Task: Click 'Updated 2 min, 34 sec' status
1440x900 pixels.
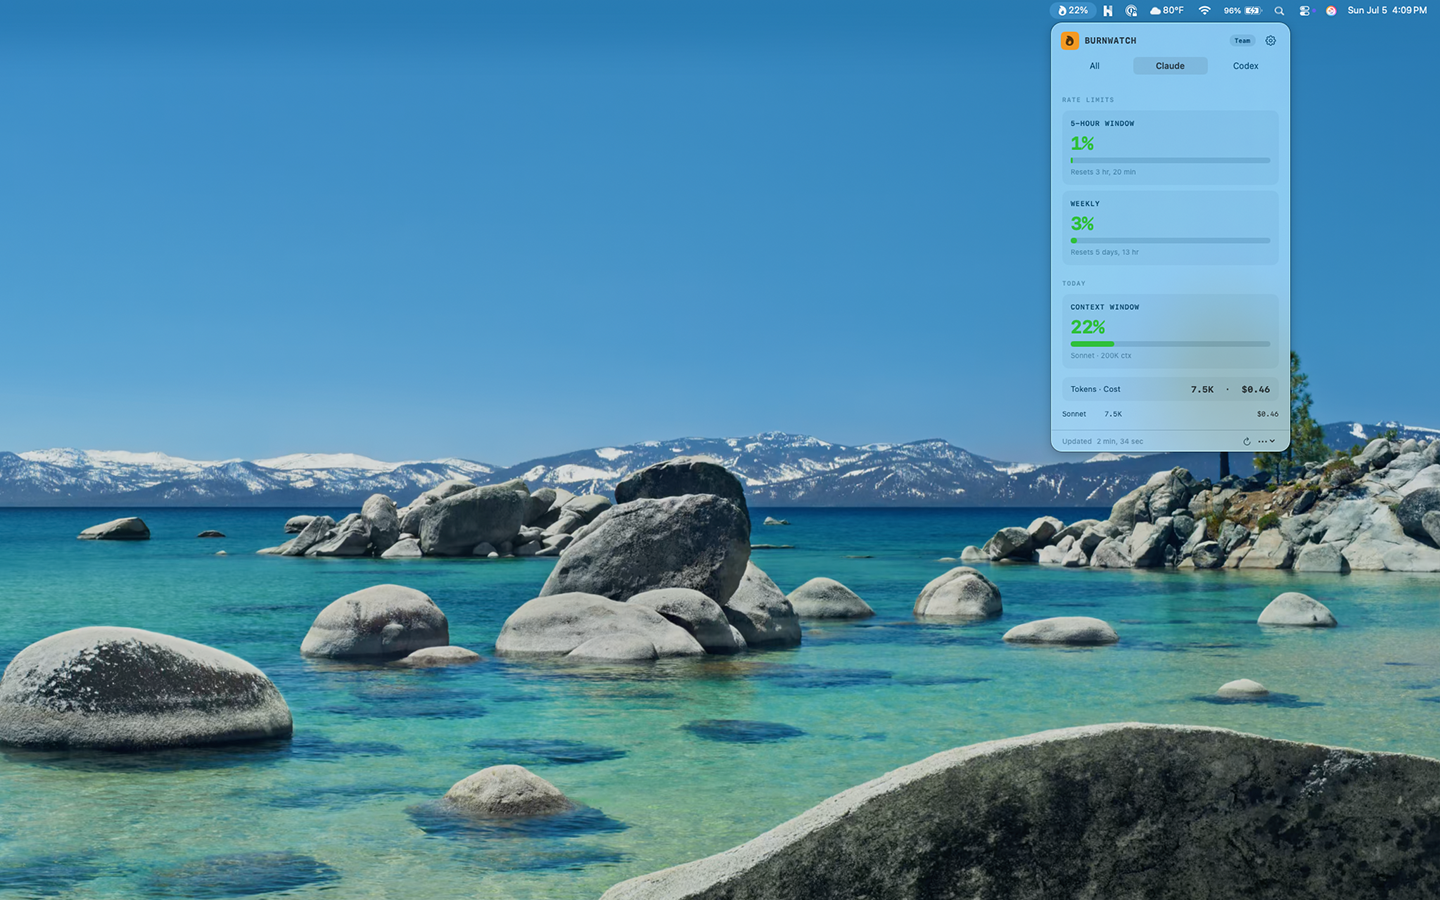Action: (1102, 441)
